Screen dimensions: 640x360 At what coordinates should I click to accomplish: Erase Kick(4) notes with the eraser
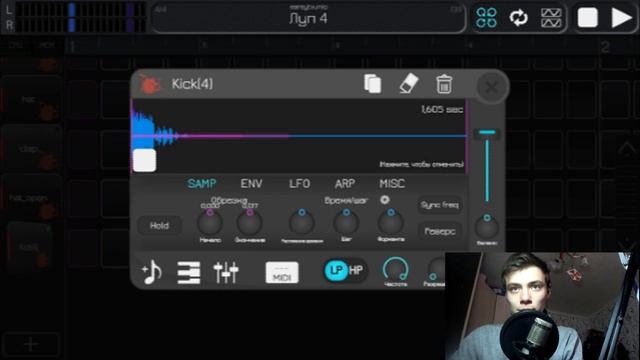click(409, 83)
